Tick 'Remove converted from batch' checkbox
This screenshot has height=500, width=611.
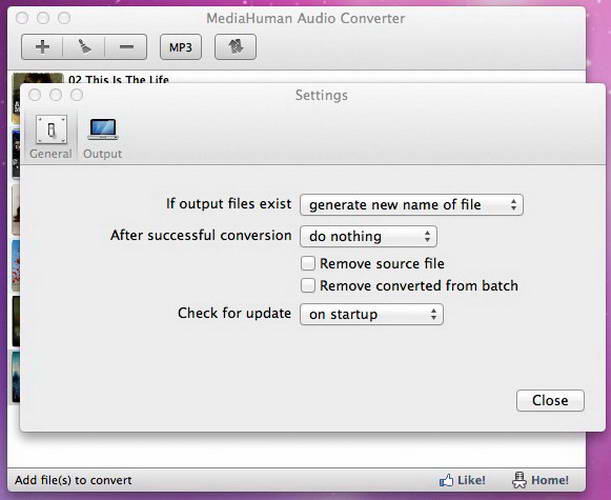[x=308, y=286]
